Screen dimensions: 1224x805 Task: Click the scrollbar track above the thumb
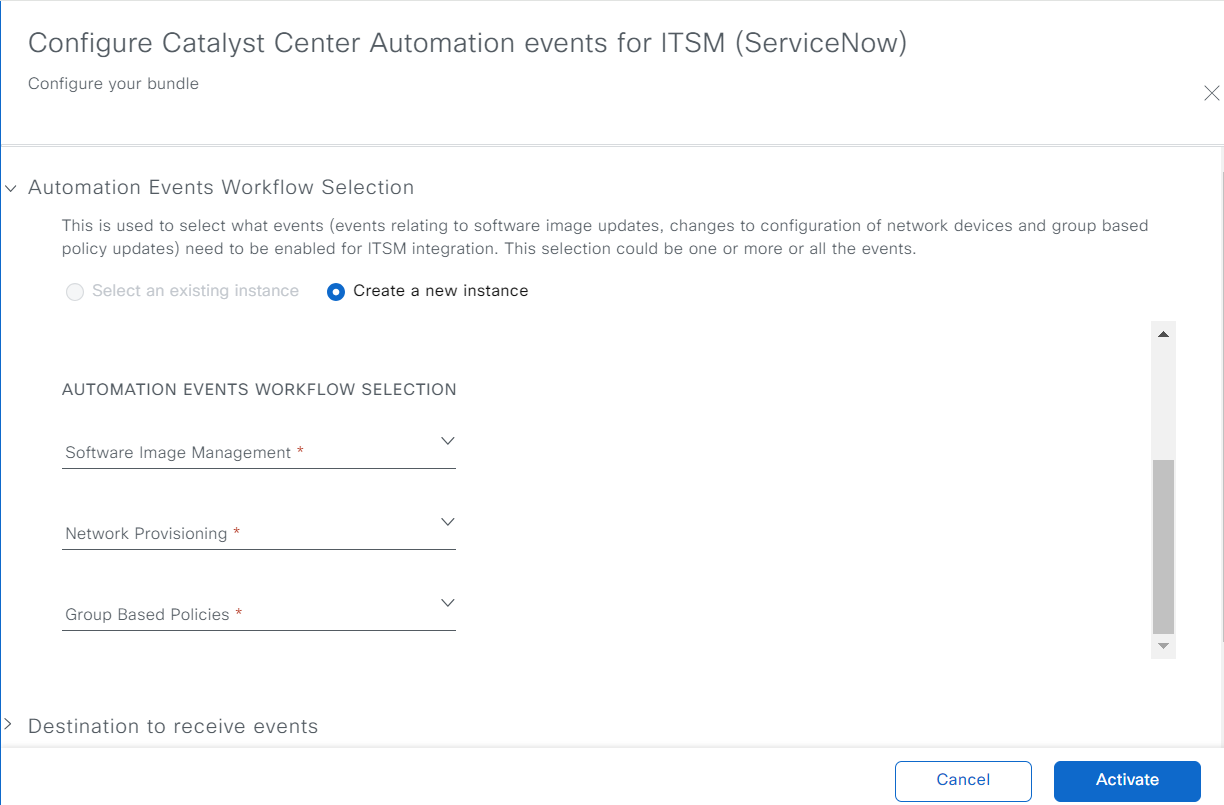tap(1163, 402)
